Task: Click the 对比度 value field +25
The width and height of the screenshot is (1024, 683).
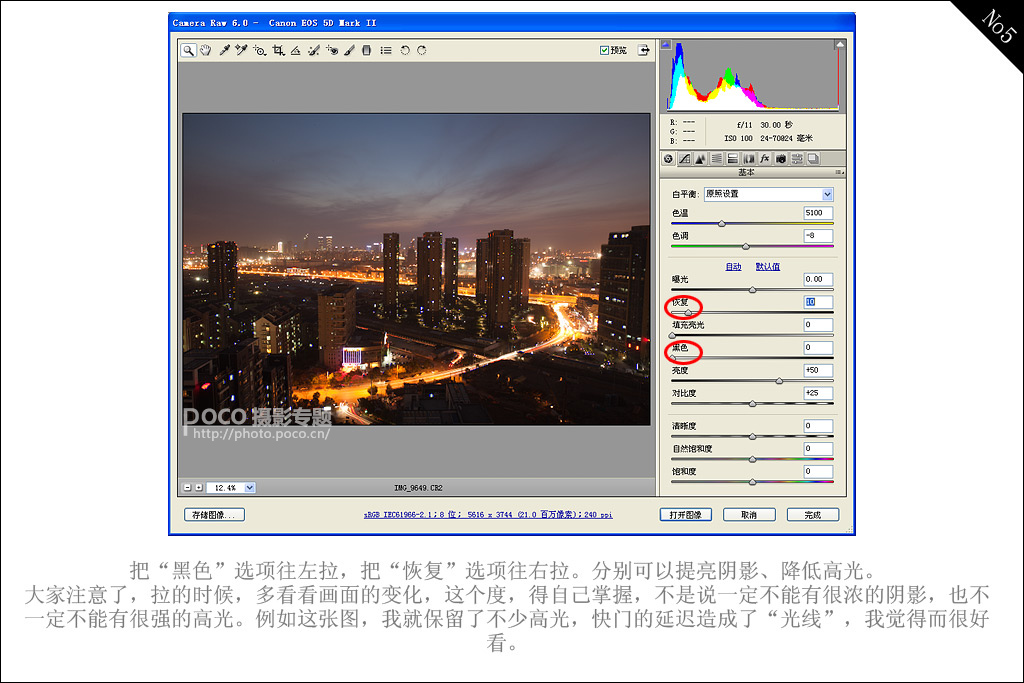Action: click(x=818, y=393)
